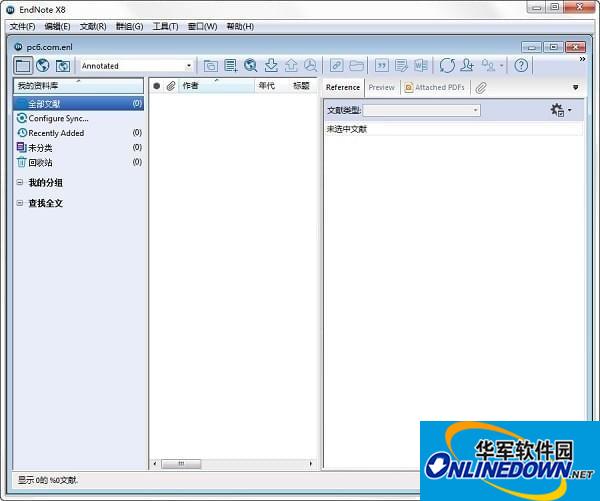Click the Open Link toolbar icon
This screenshot has height=501, width=600.
click(x=336, y=66)
